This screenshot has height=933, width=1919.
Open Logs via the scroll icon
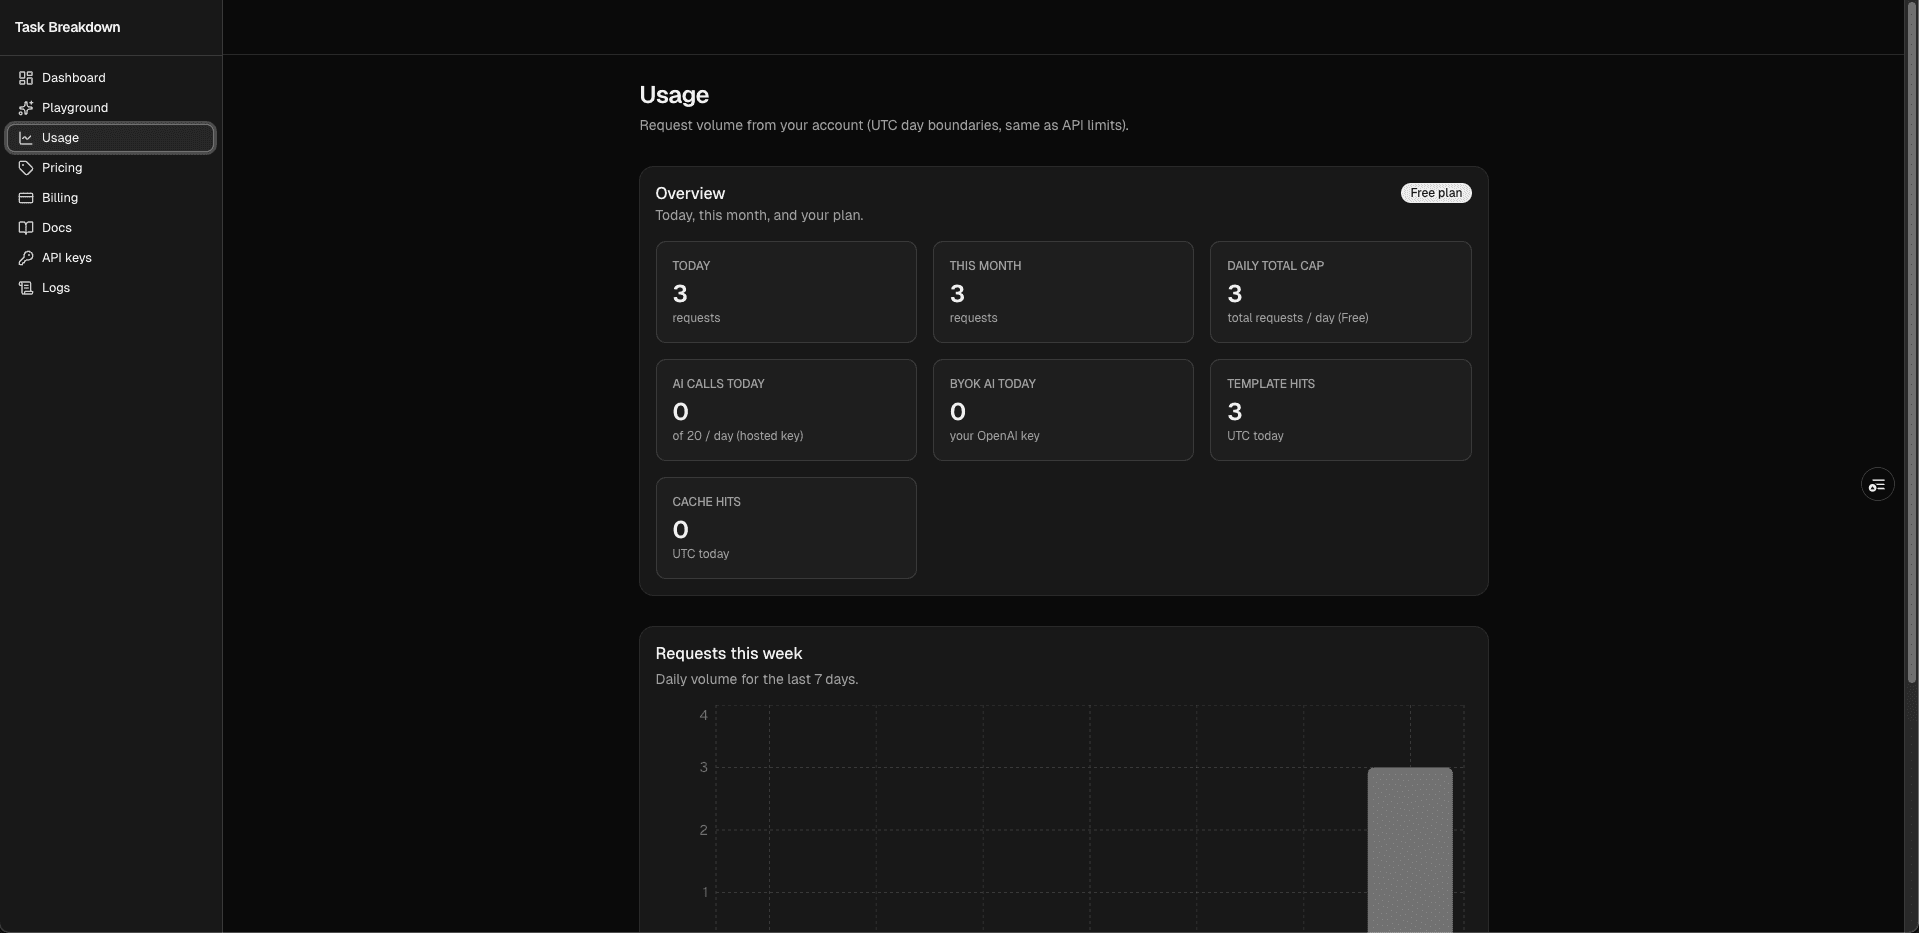(25, 288)
